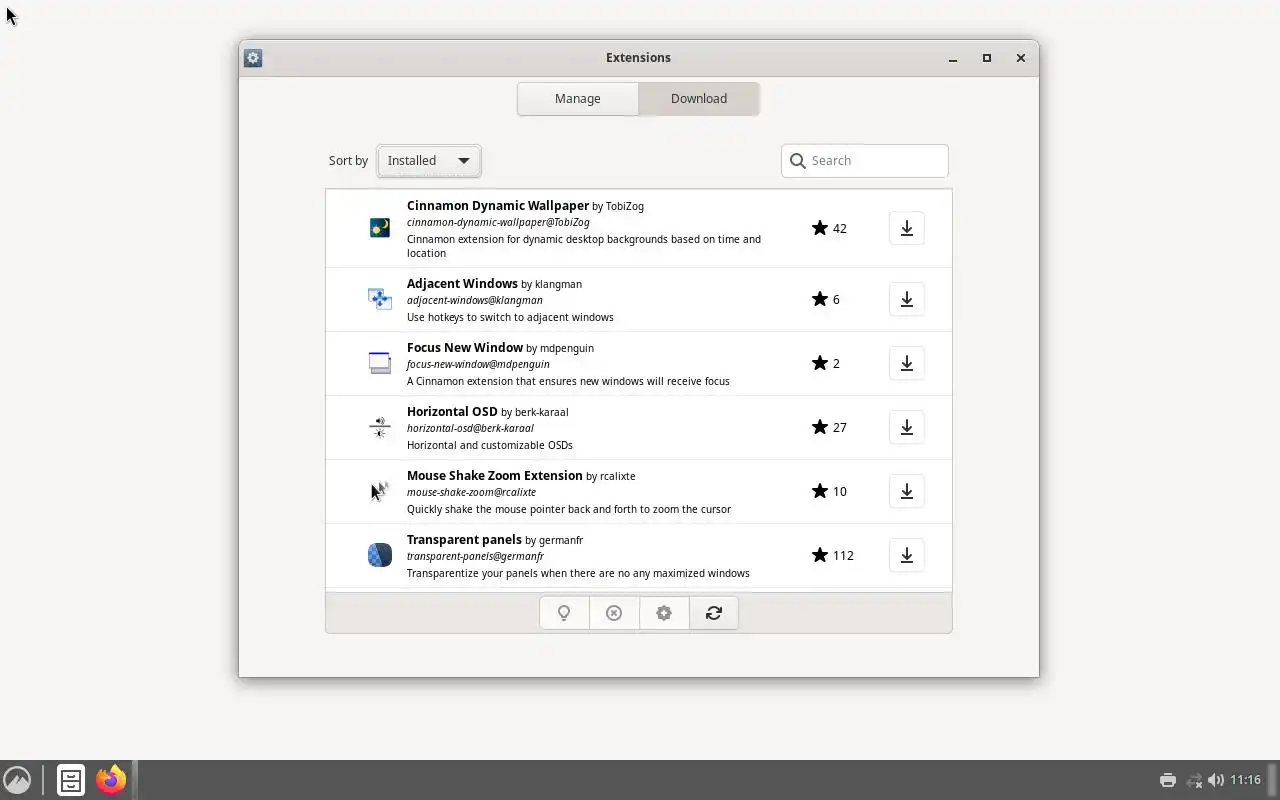Select the Cinnamon Dynamic Wallpaper title
This screenshot has width=1280, height=800.
(x=498, y=206)
